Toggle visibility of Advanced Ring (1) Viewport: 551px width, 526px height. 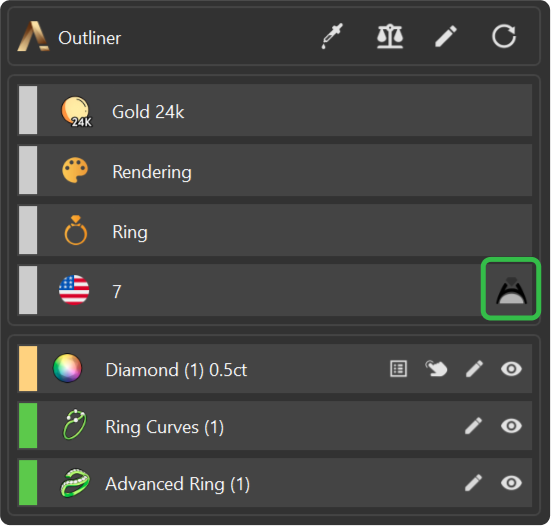(511, 483)
